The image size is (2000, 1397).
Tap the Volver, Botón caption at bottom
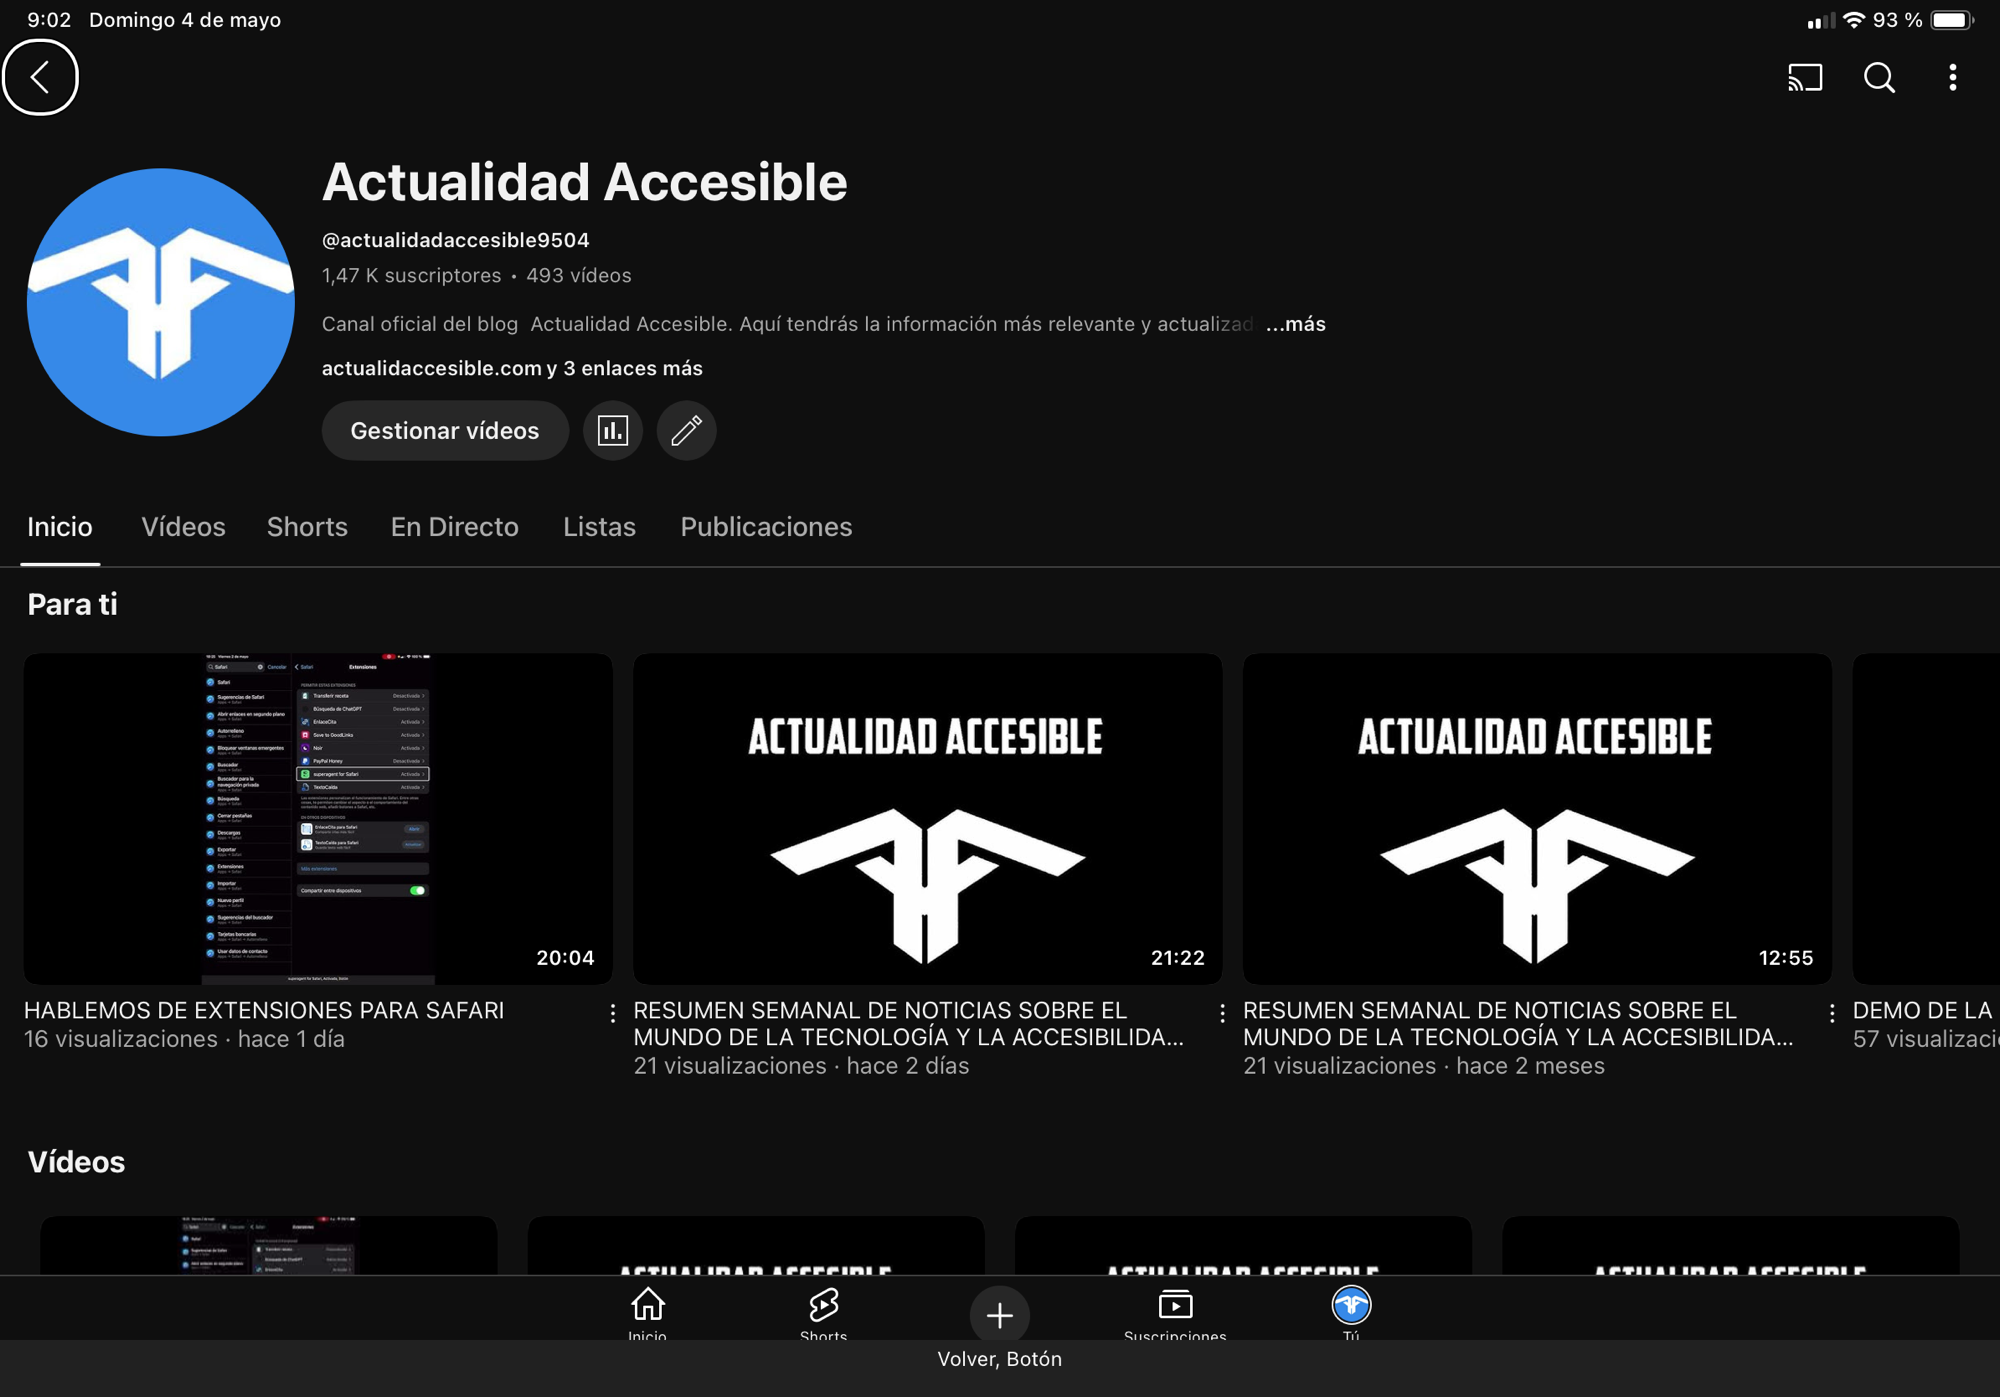(999, 1359)
